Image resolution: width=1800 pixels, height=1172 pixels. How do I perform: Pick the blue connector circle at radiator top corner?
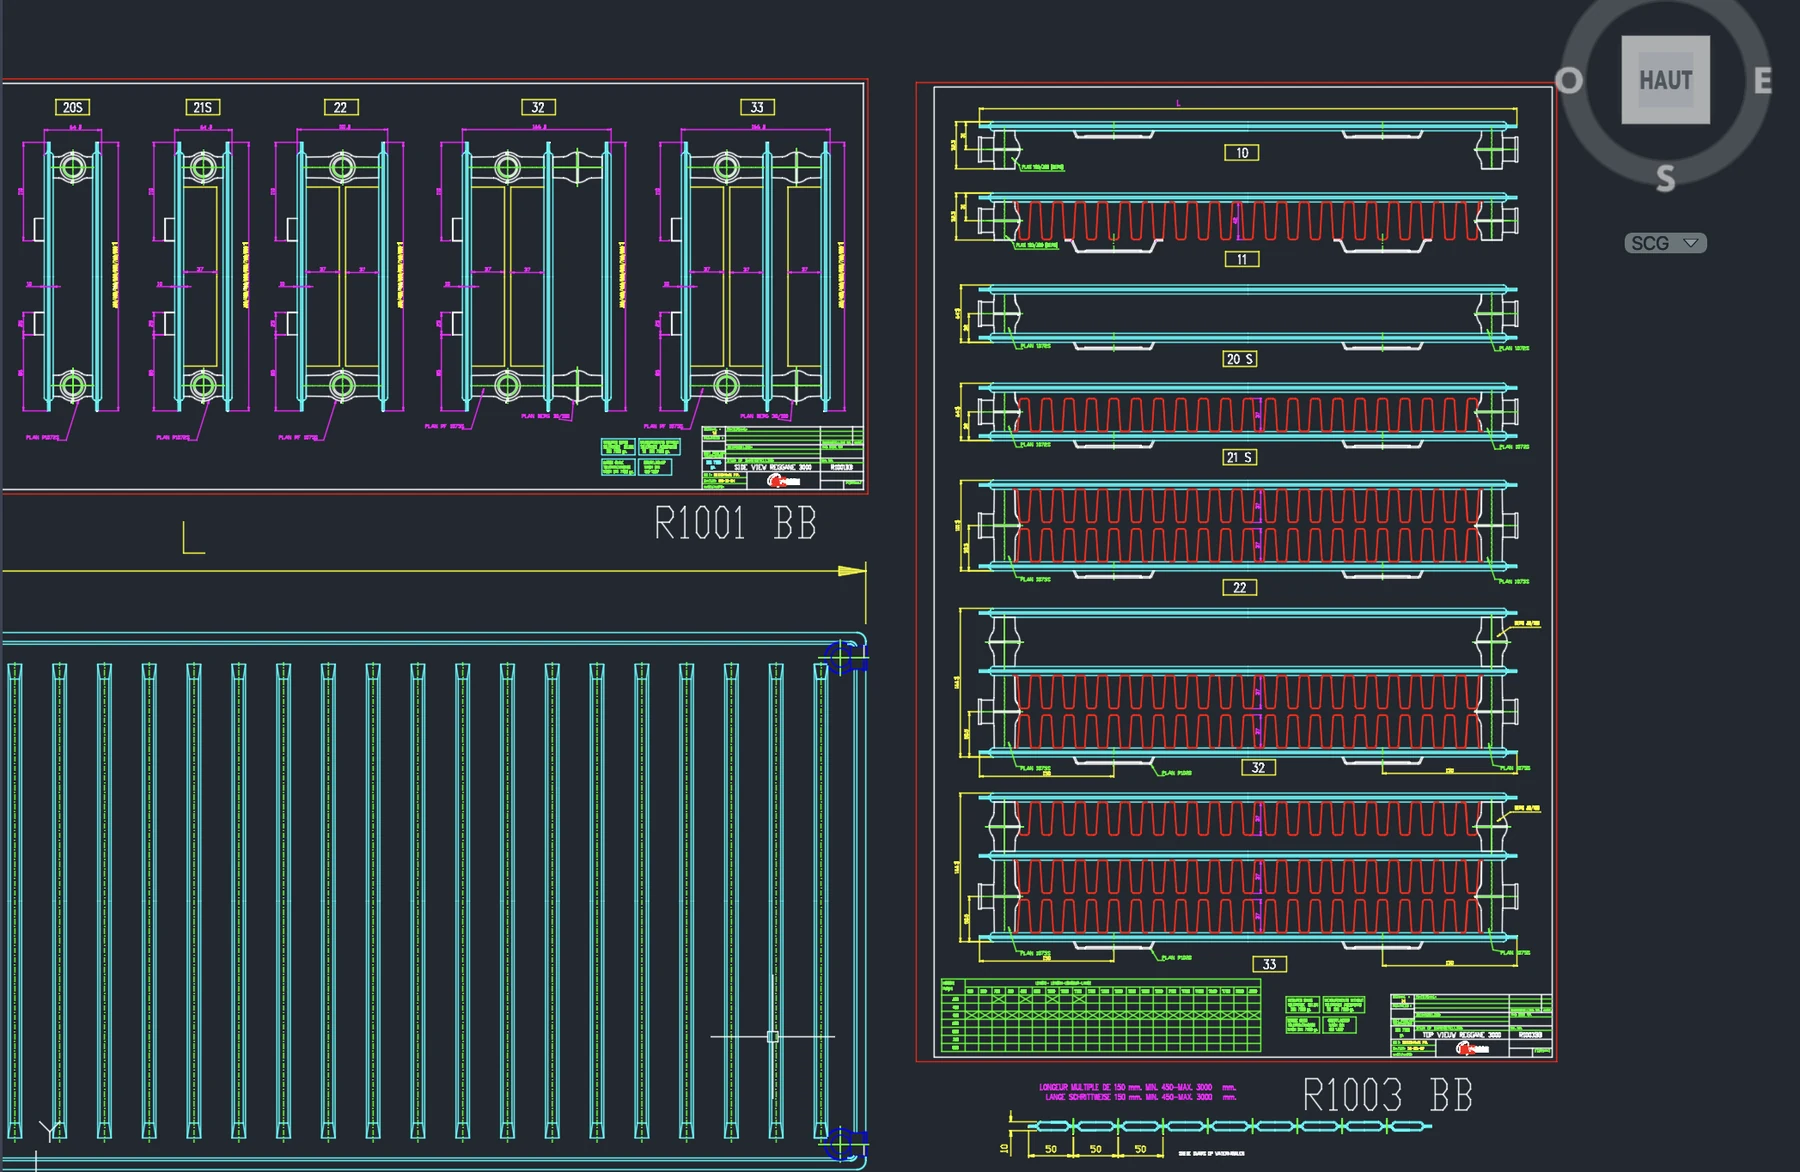point(843,658)
